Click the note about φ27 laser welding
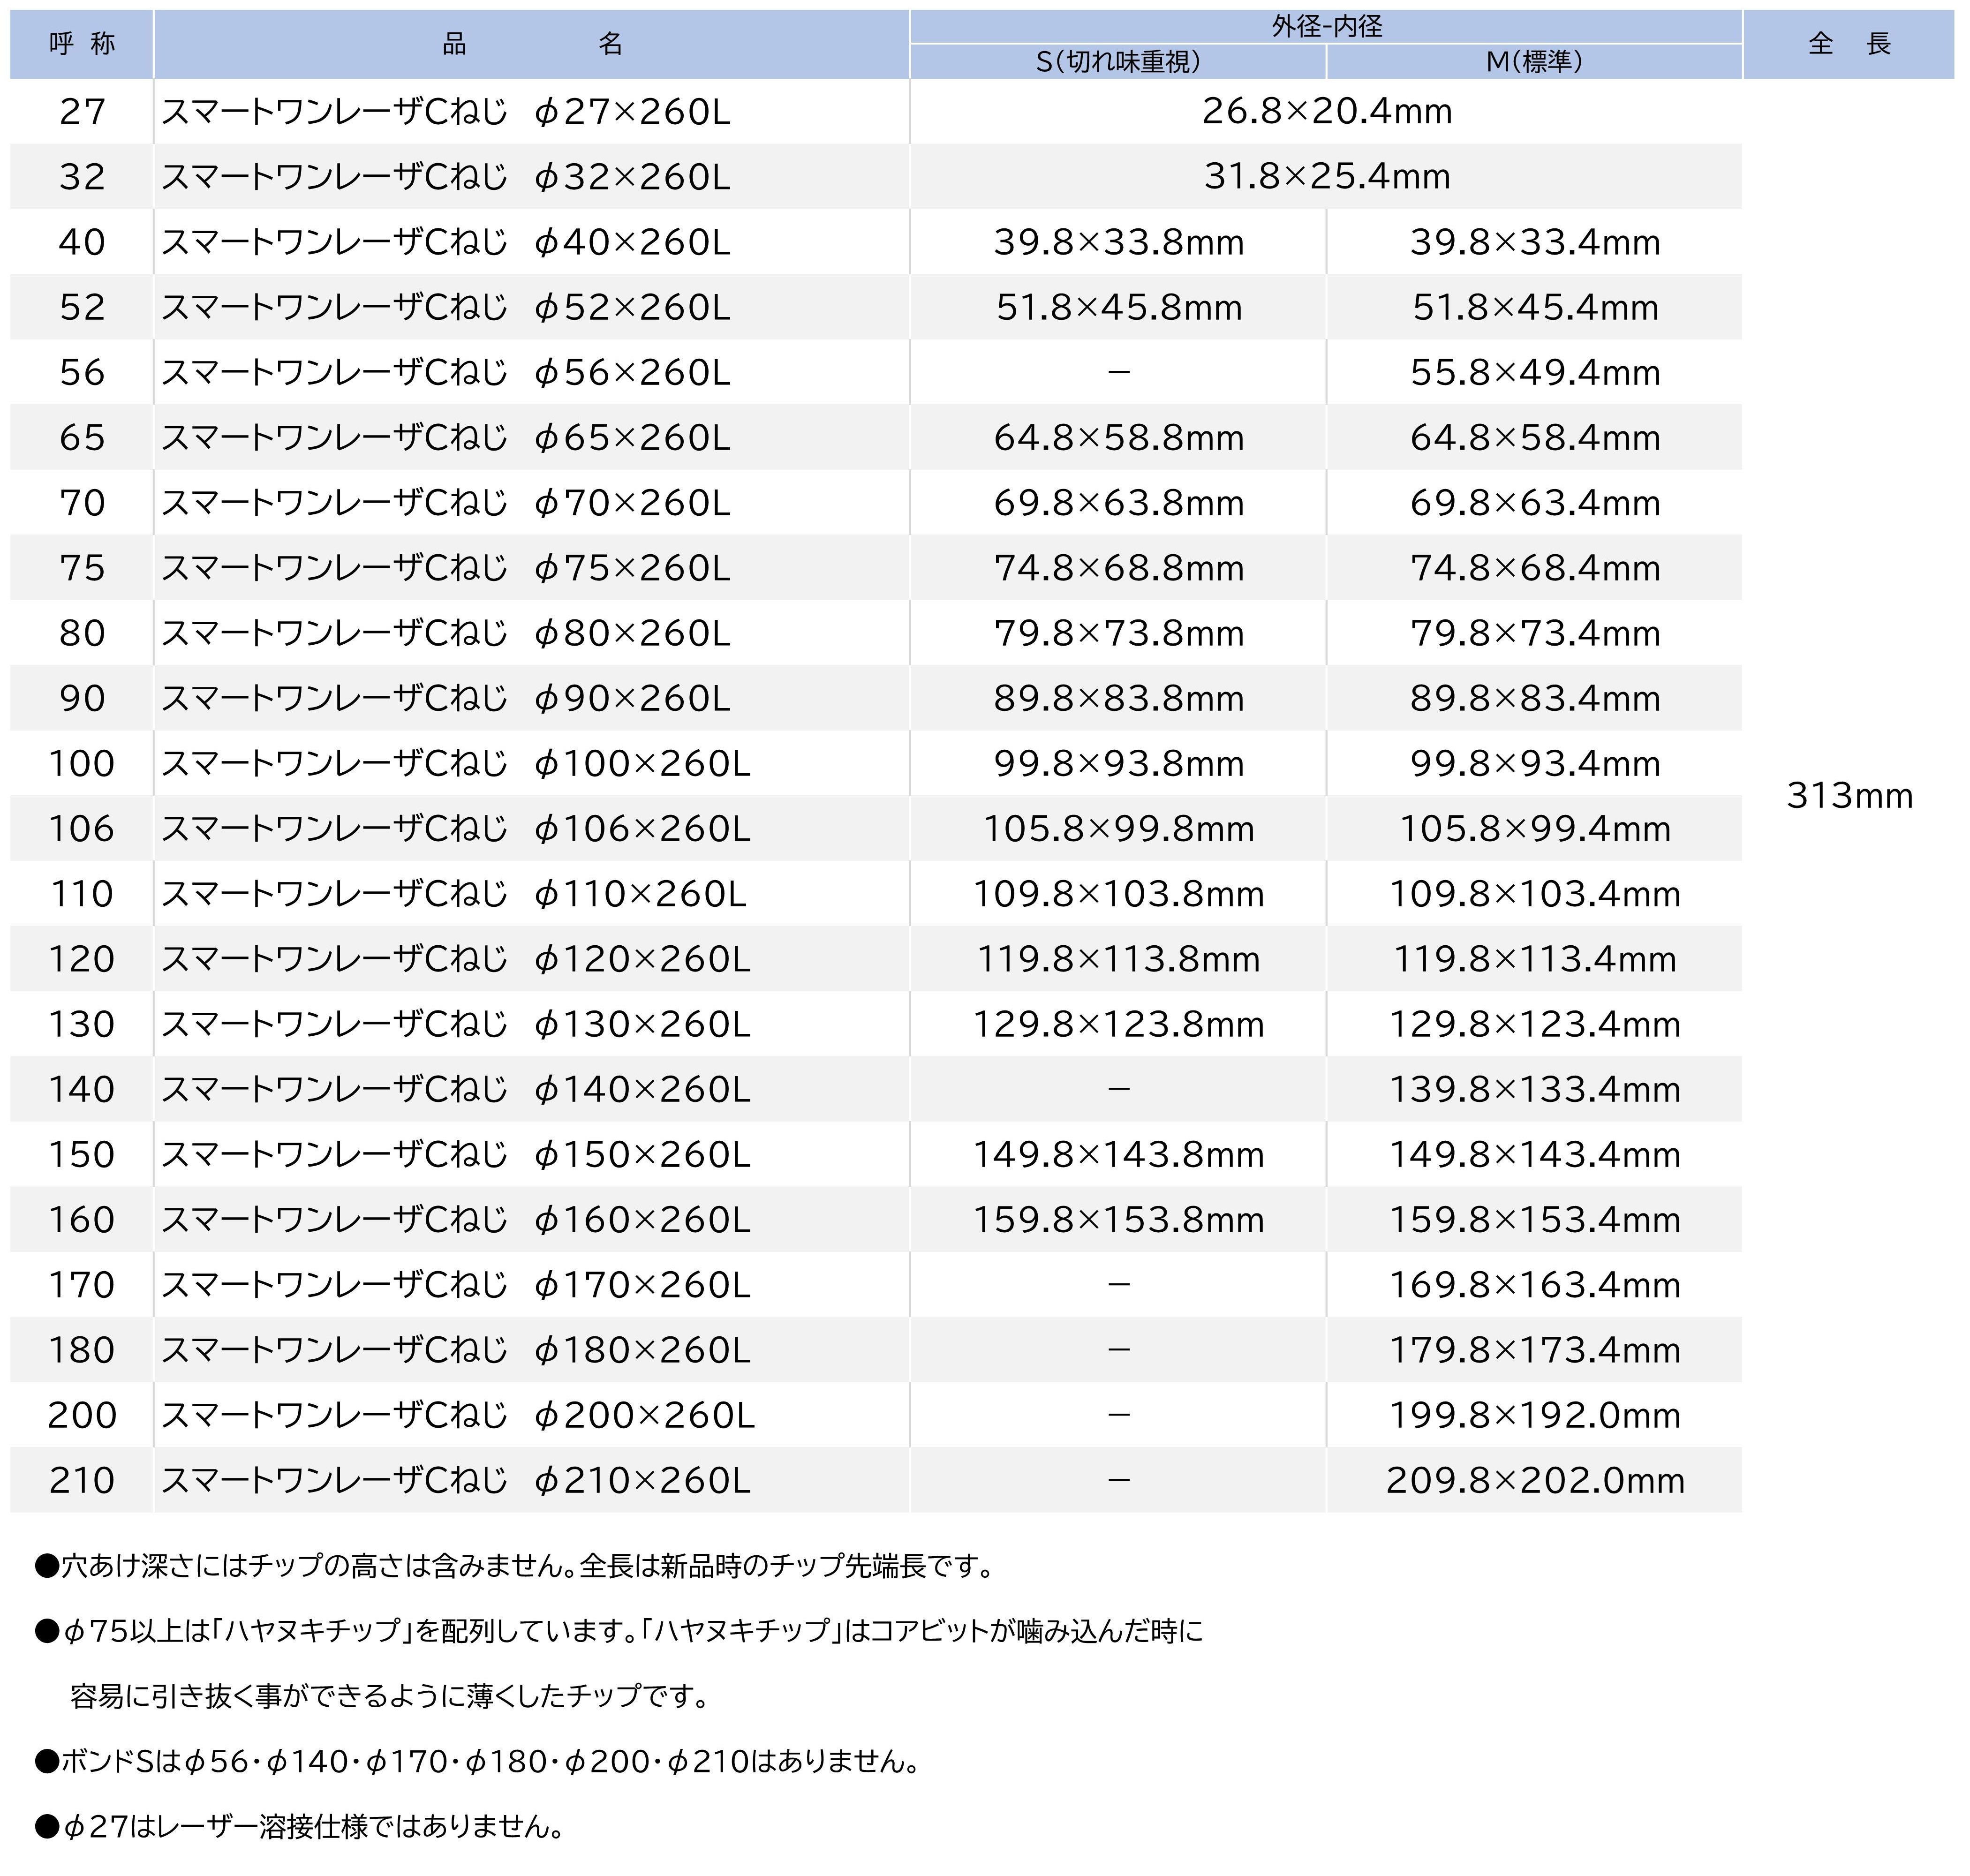Screen dimensions: 1970x1876 (x=300, y=1827)
